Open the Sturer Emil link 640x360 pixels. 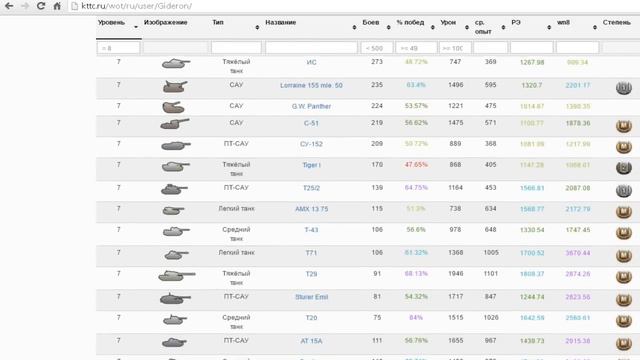click(x=311, y=297)
